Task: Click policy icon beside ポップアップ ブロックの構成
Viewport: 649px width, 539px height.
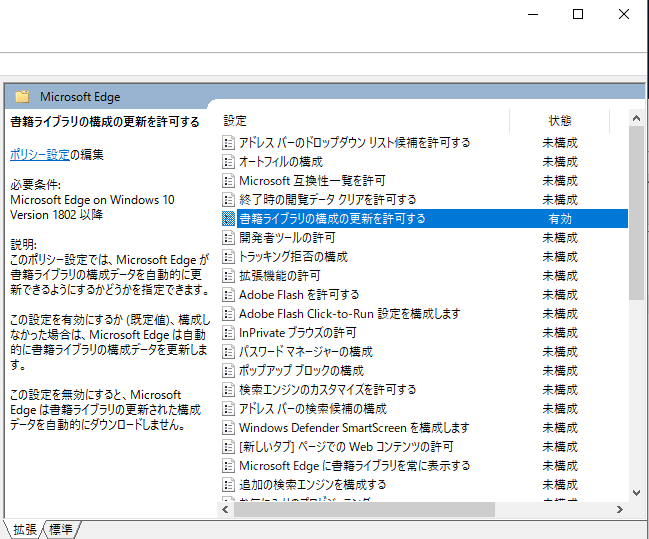Action: 228,371
